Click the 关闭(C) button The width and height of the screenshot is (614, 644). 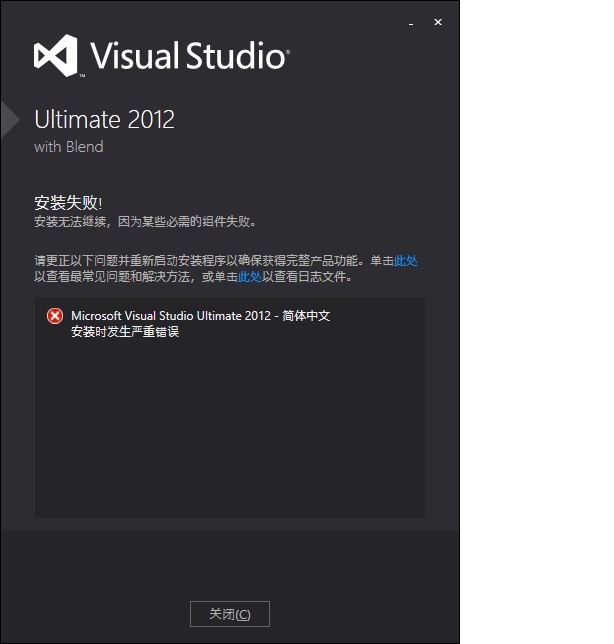[x=230, y=614]
